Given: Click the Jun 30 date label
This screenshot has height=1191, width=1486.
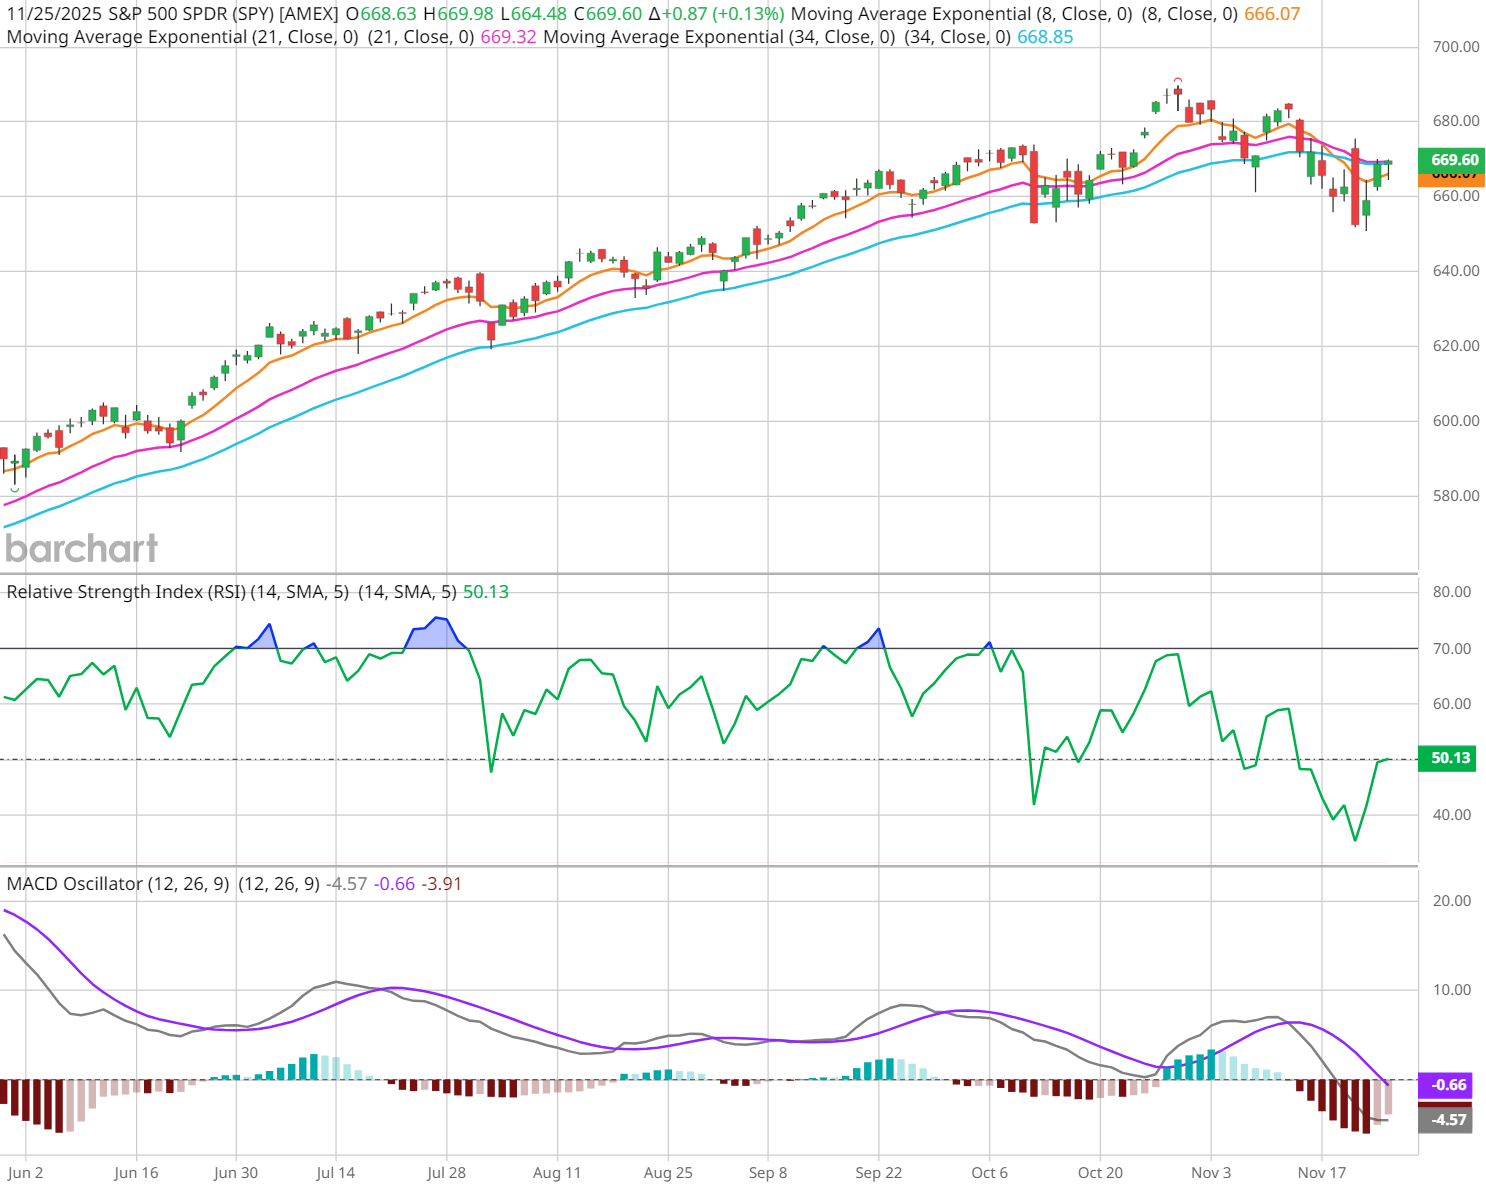Looking at the screenshot, I should [236, 1173].
